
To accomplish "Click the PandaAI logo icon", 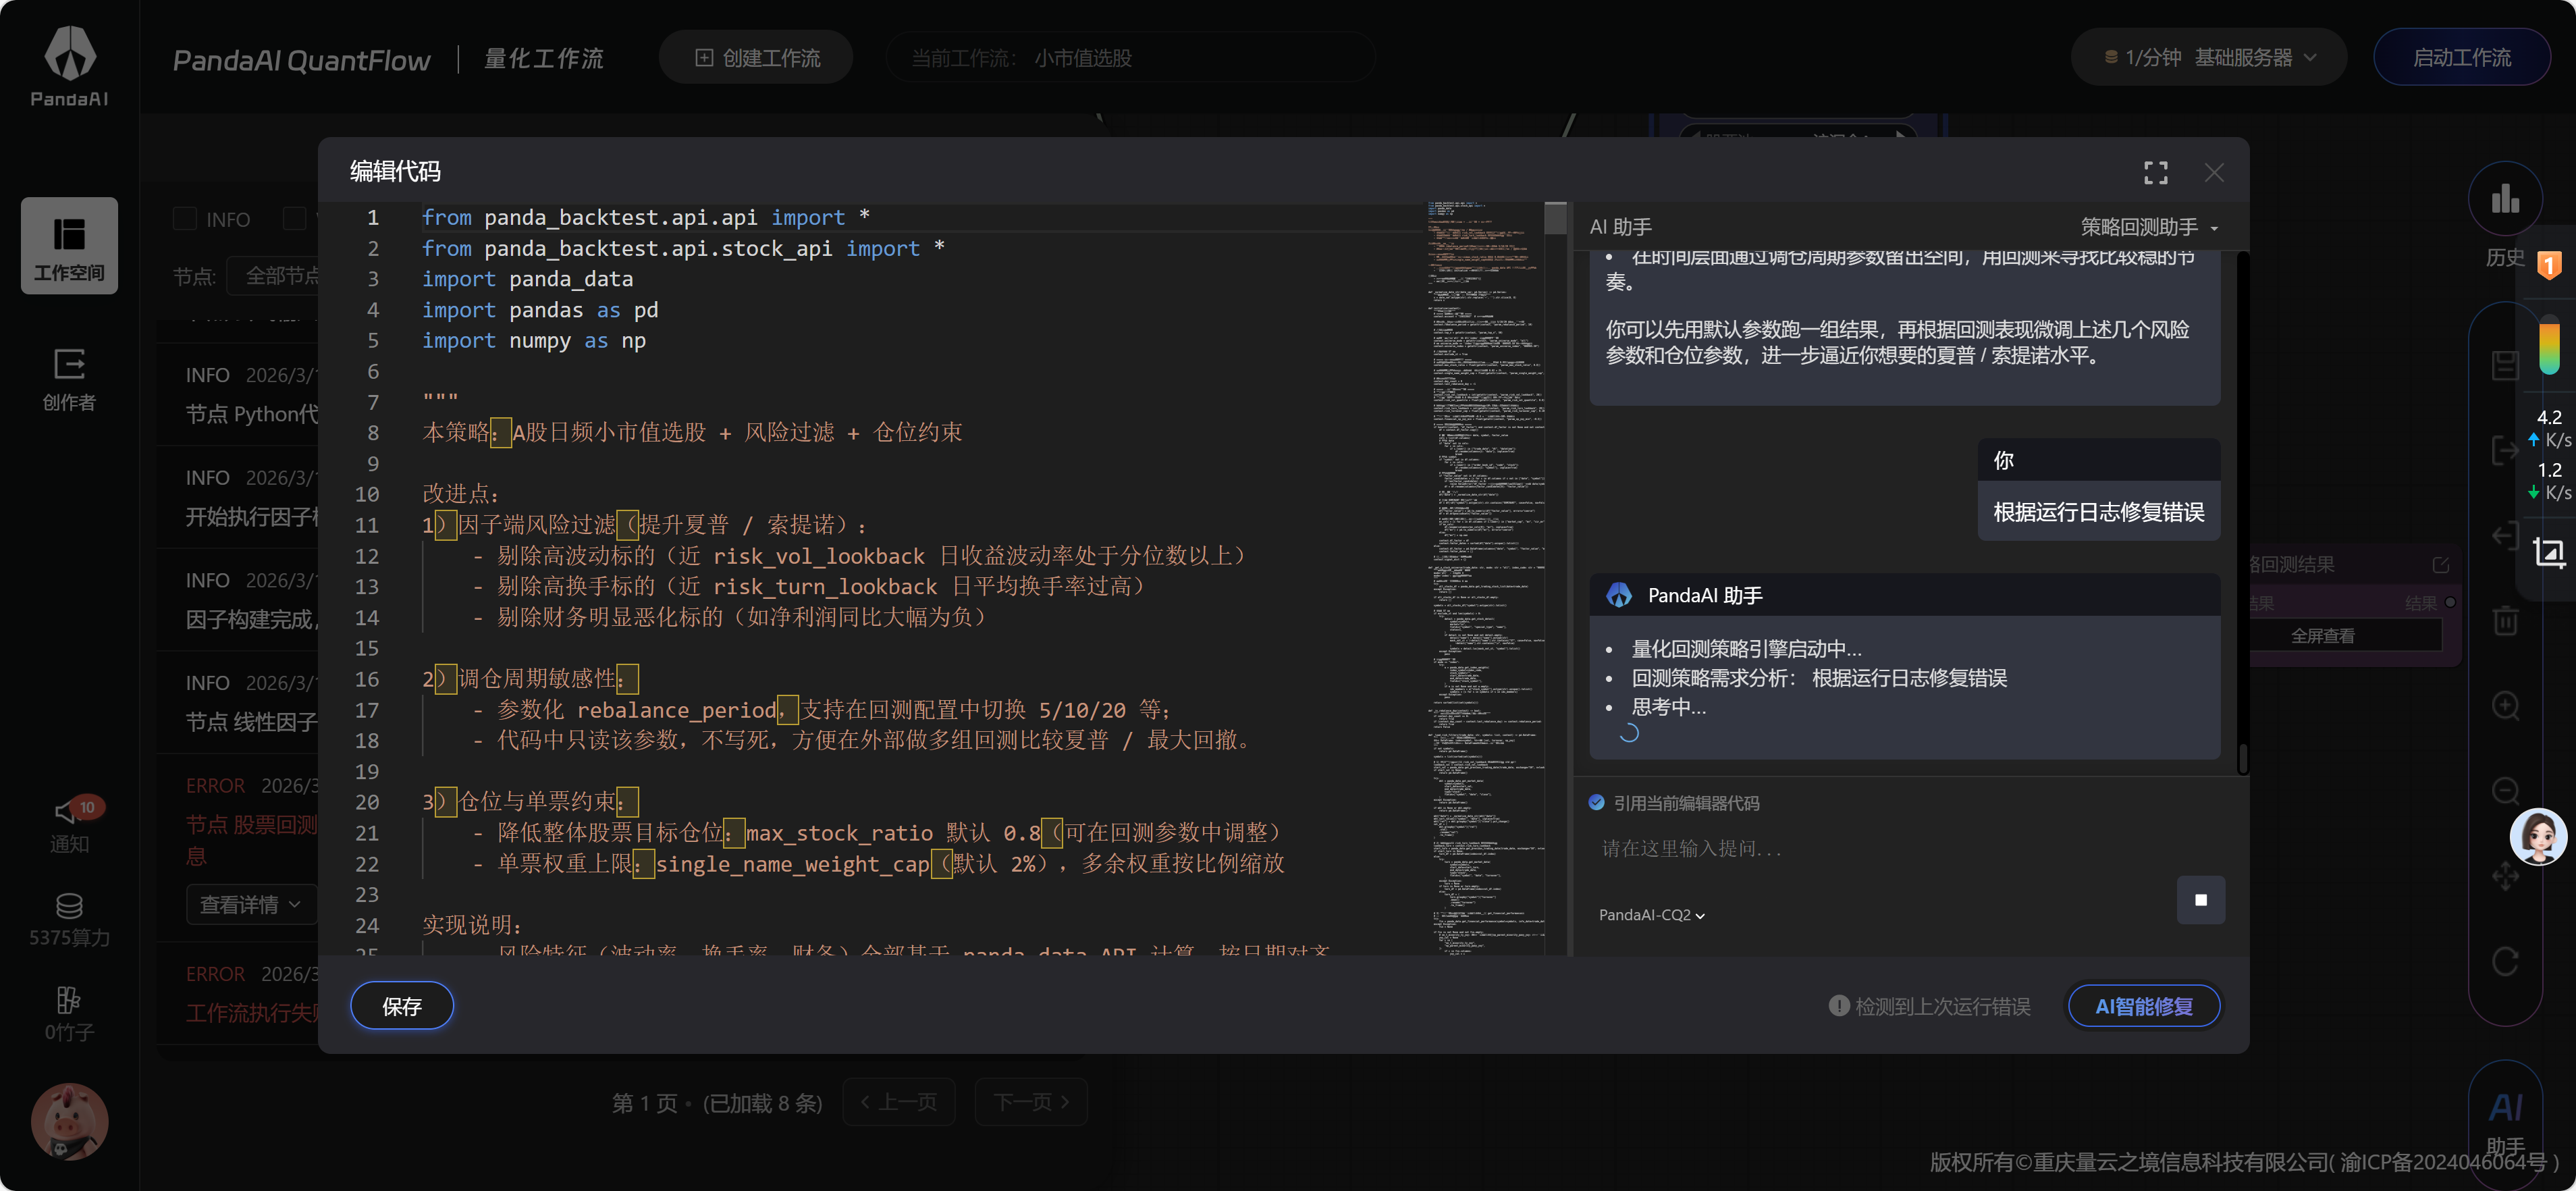I will click(69, 53).
